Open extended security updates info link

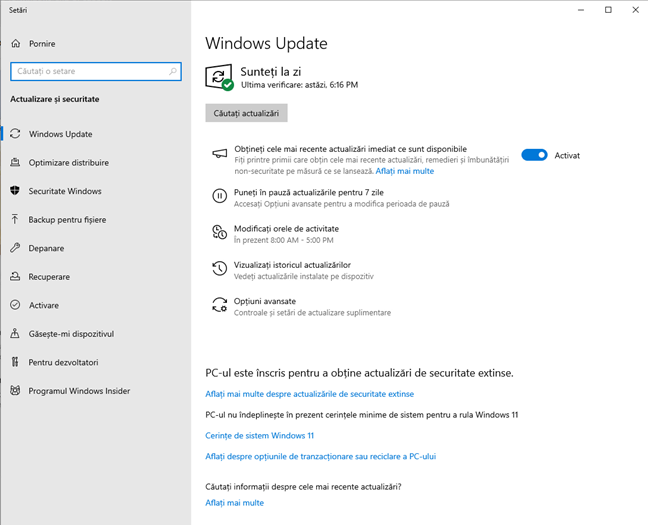(309, 394)
